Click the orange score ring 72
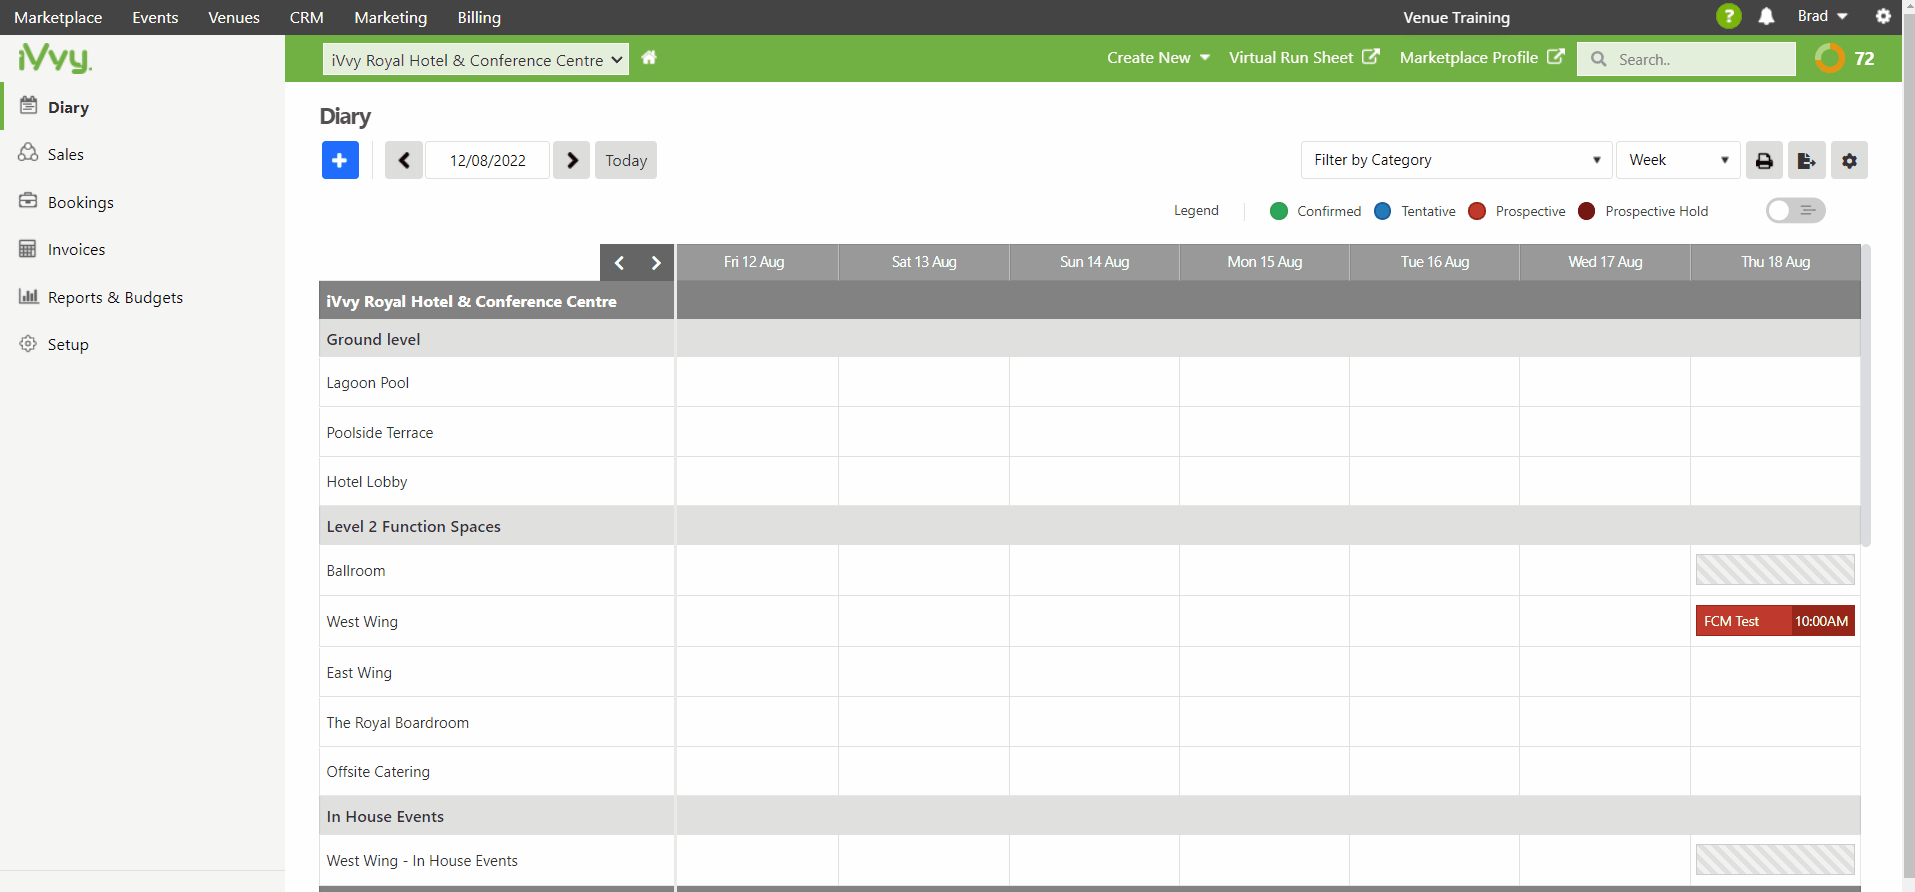This screenshot has height=892, width=1915. click(x=1830, y=58)
